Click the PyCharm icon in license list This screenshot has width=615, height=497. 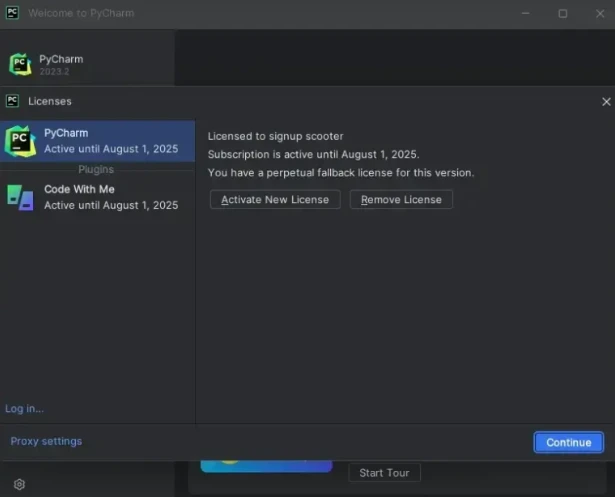pos(20,141)
